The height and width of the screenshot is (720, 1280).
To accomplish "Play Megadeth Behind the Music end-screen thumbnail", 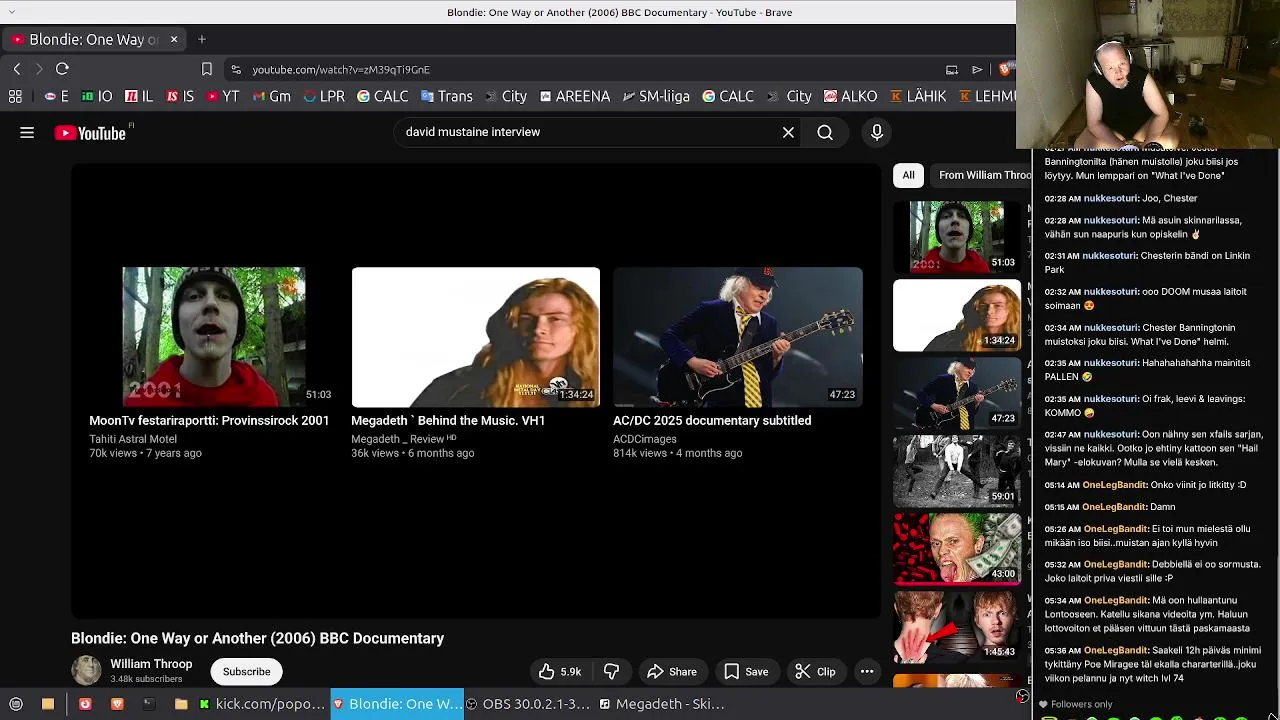I will [476, 336].
